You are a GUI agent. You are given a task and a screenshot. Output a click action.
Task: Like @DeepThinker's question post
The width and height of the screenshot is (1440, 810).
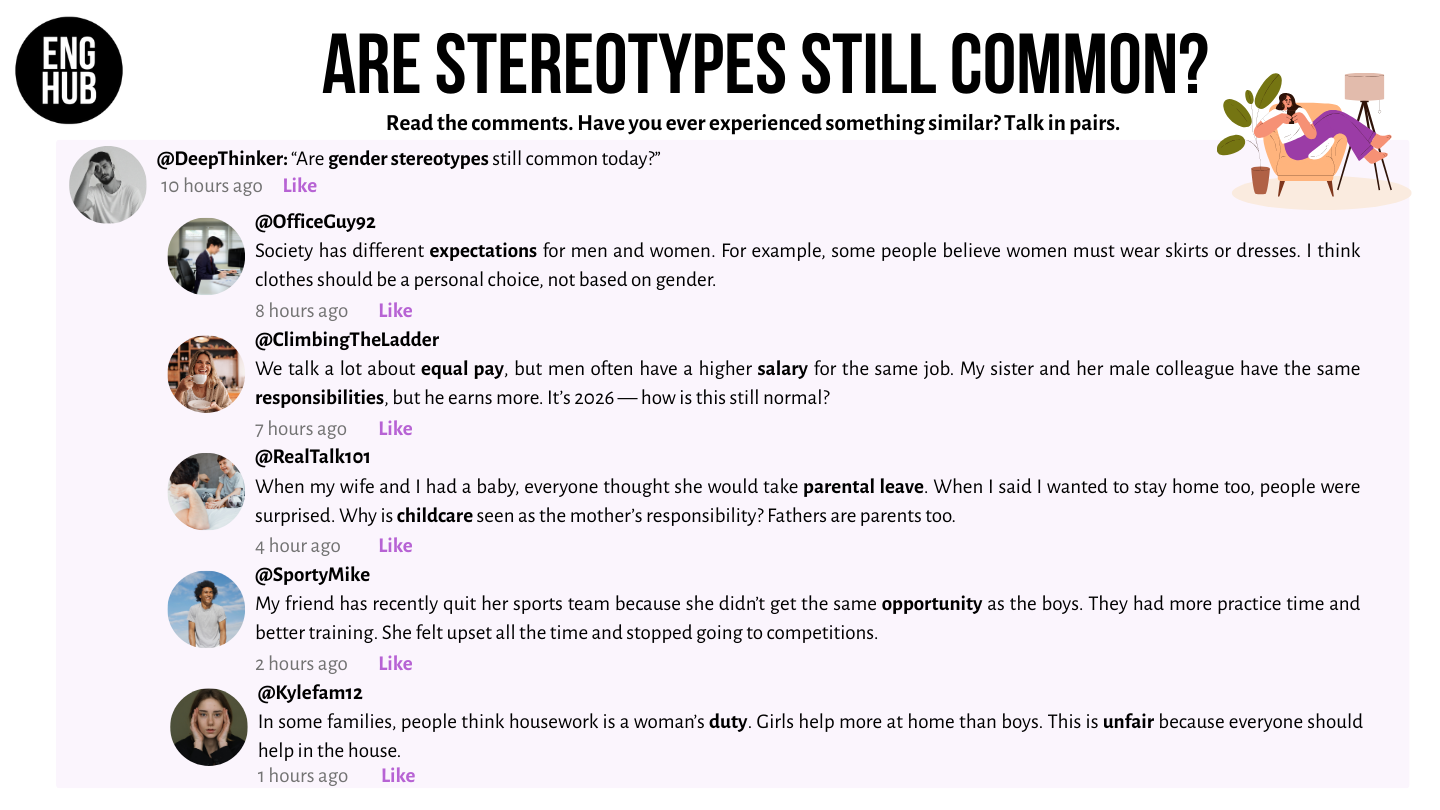299,185
